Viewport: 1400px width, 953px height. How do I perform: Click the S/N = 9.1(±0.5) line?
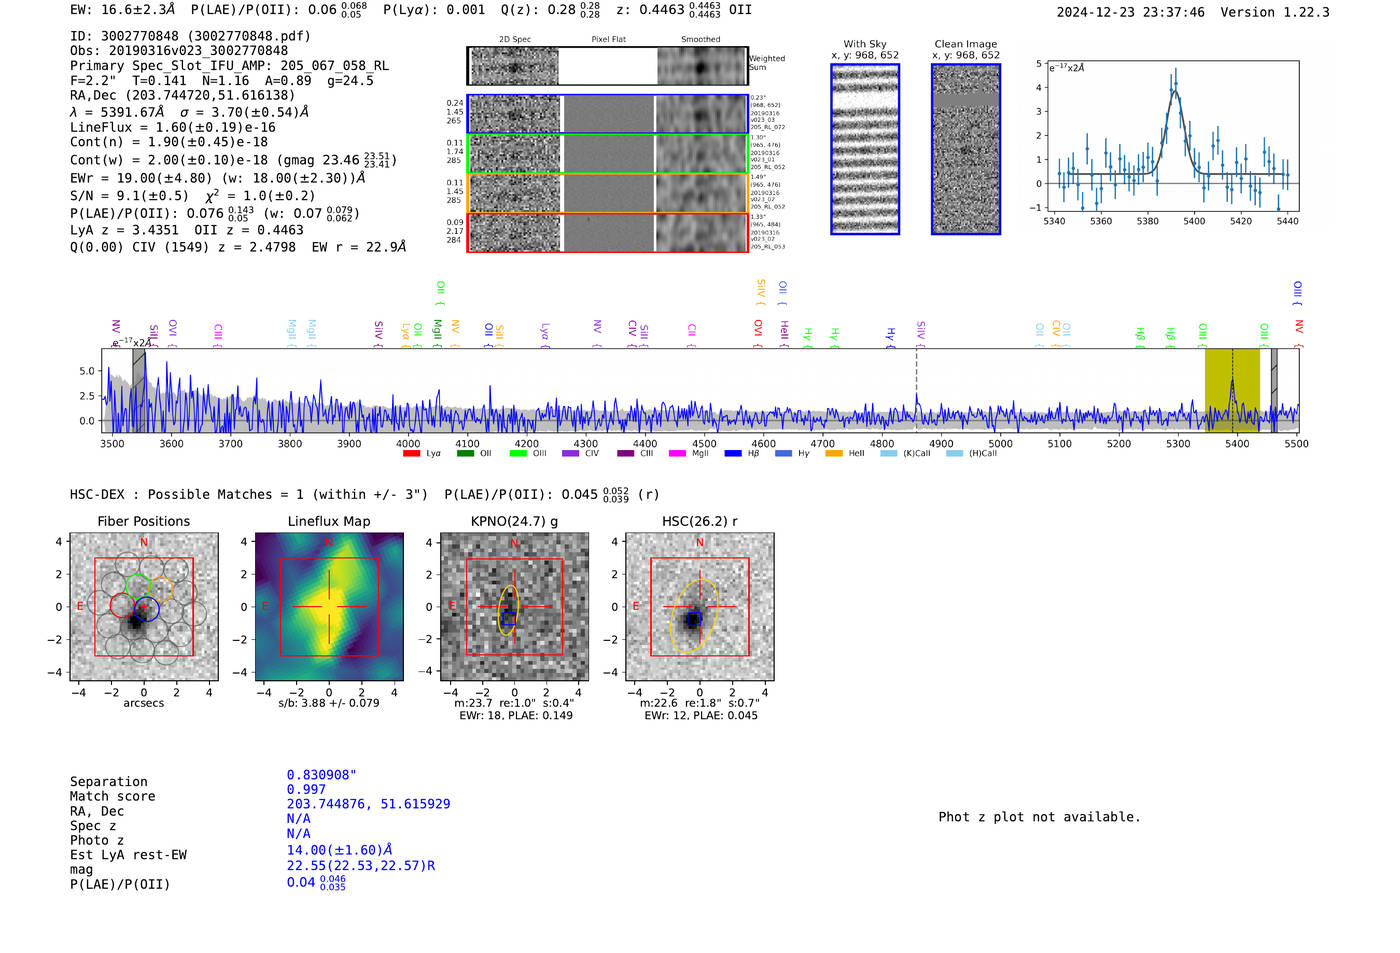click(x=192, y=196)
